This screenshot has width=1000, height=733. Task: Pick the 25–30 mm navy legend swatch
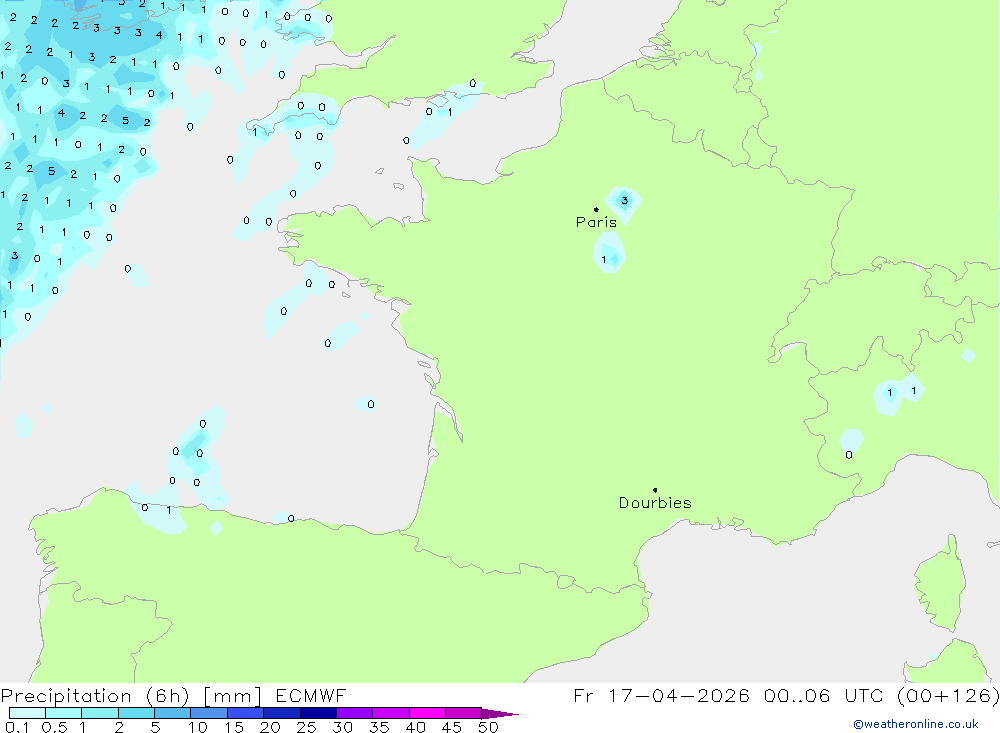pos(318,713)
